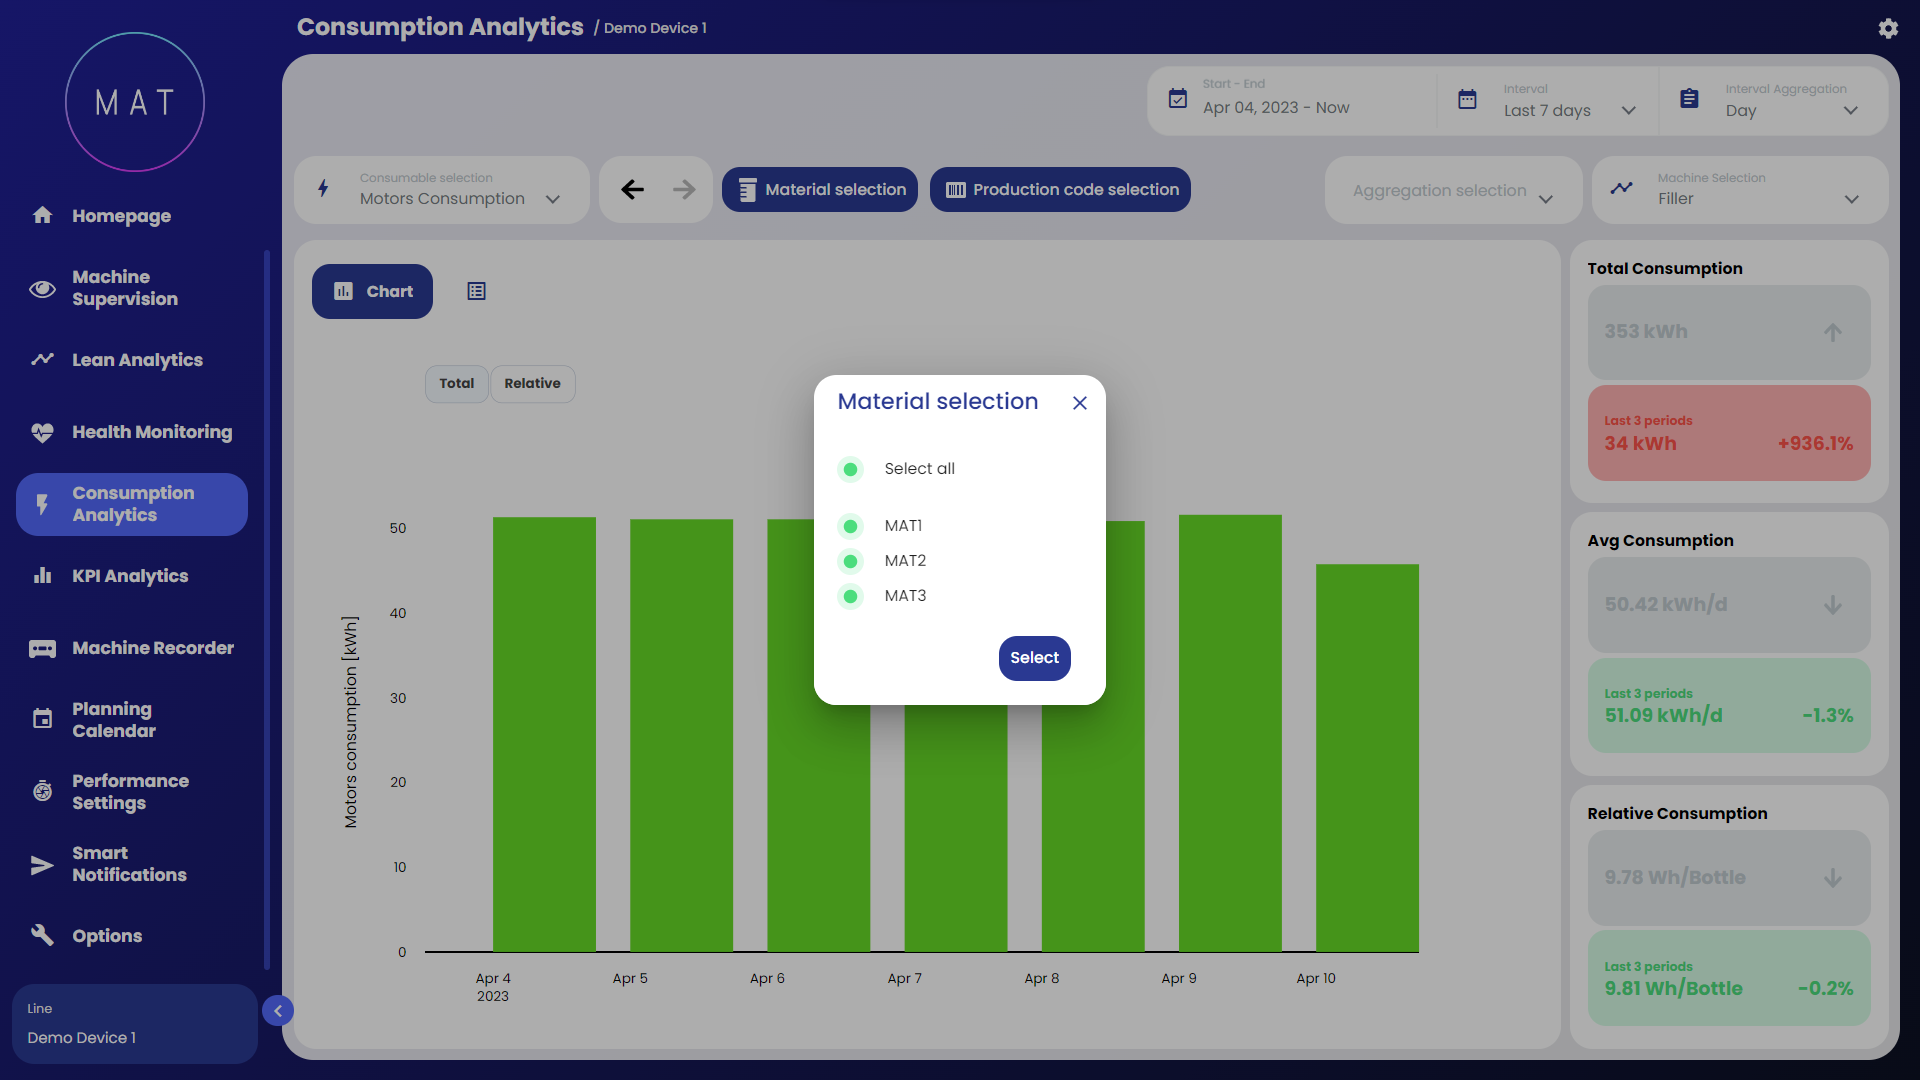Click the back arrow navigation icon
Image resolution: width=1920 pixels, height=1080 pixels.
click(632, 189)
